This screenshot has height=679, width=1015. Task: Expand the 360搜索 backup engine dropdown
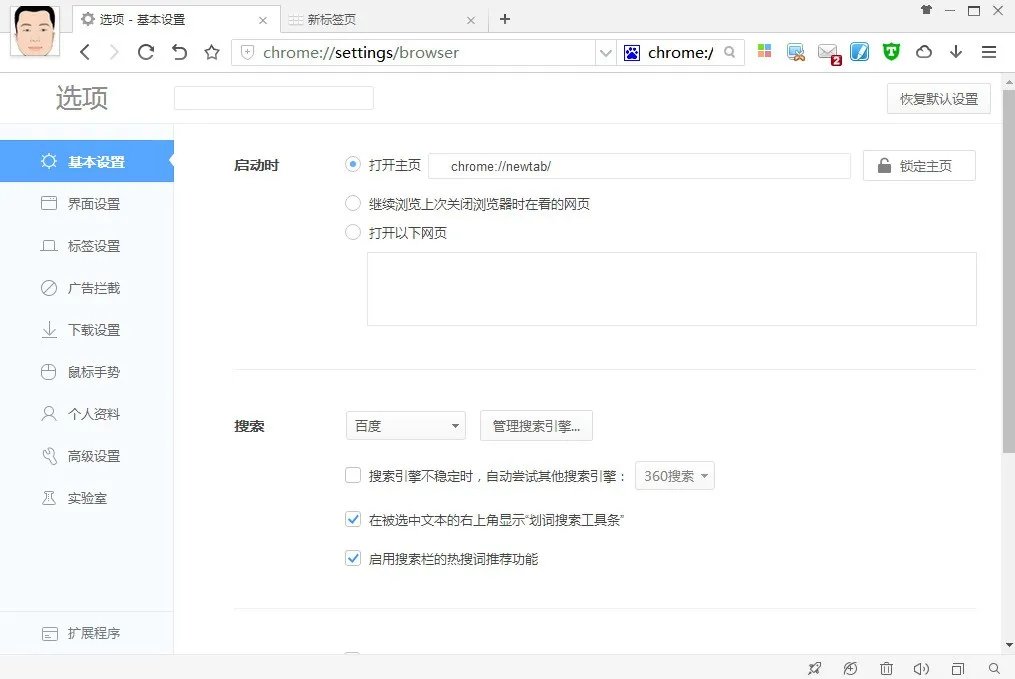coord(674,475)
